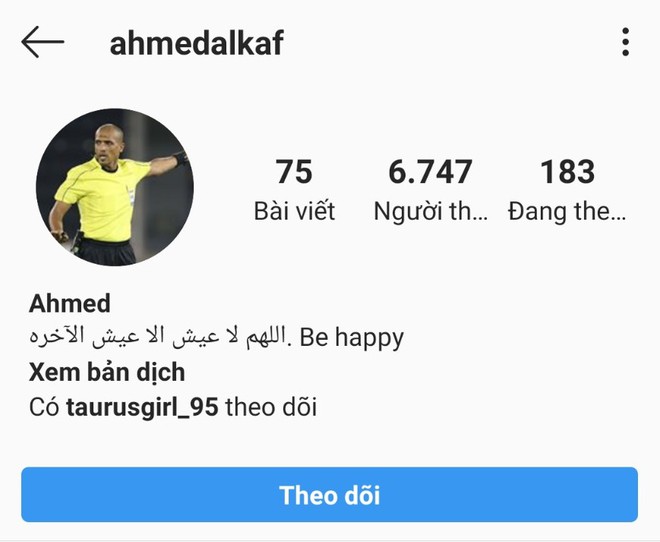Tap the Đang the... following label
The width and height of the screenshot is (660, 542).
567,211
